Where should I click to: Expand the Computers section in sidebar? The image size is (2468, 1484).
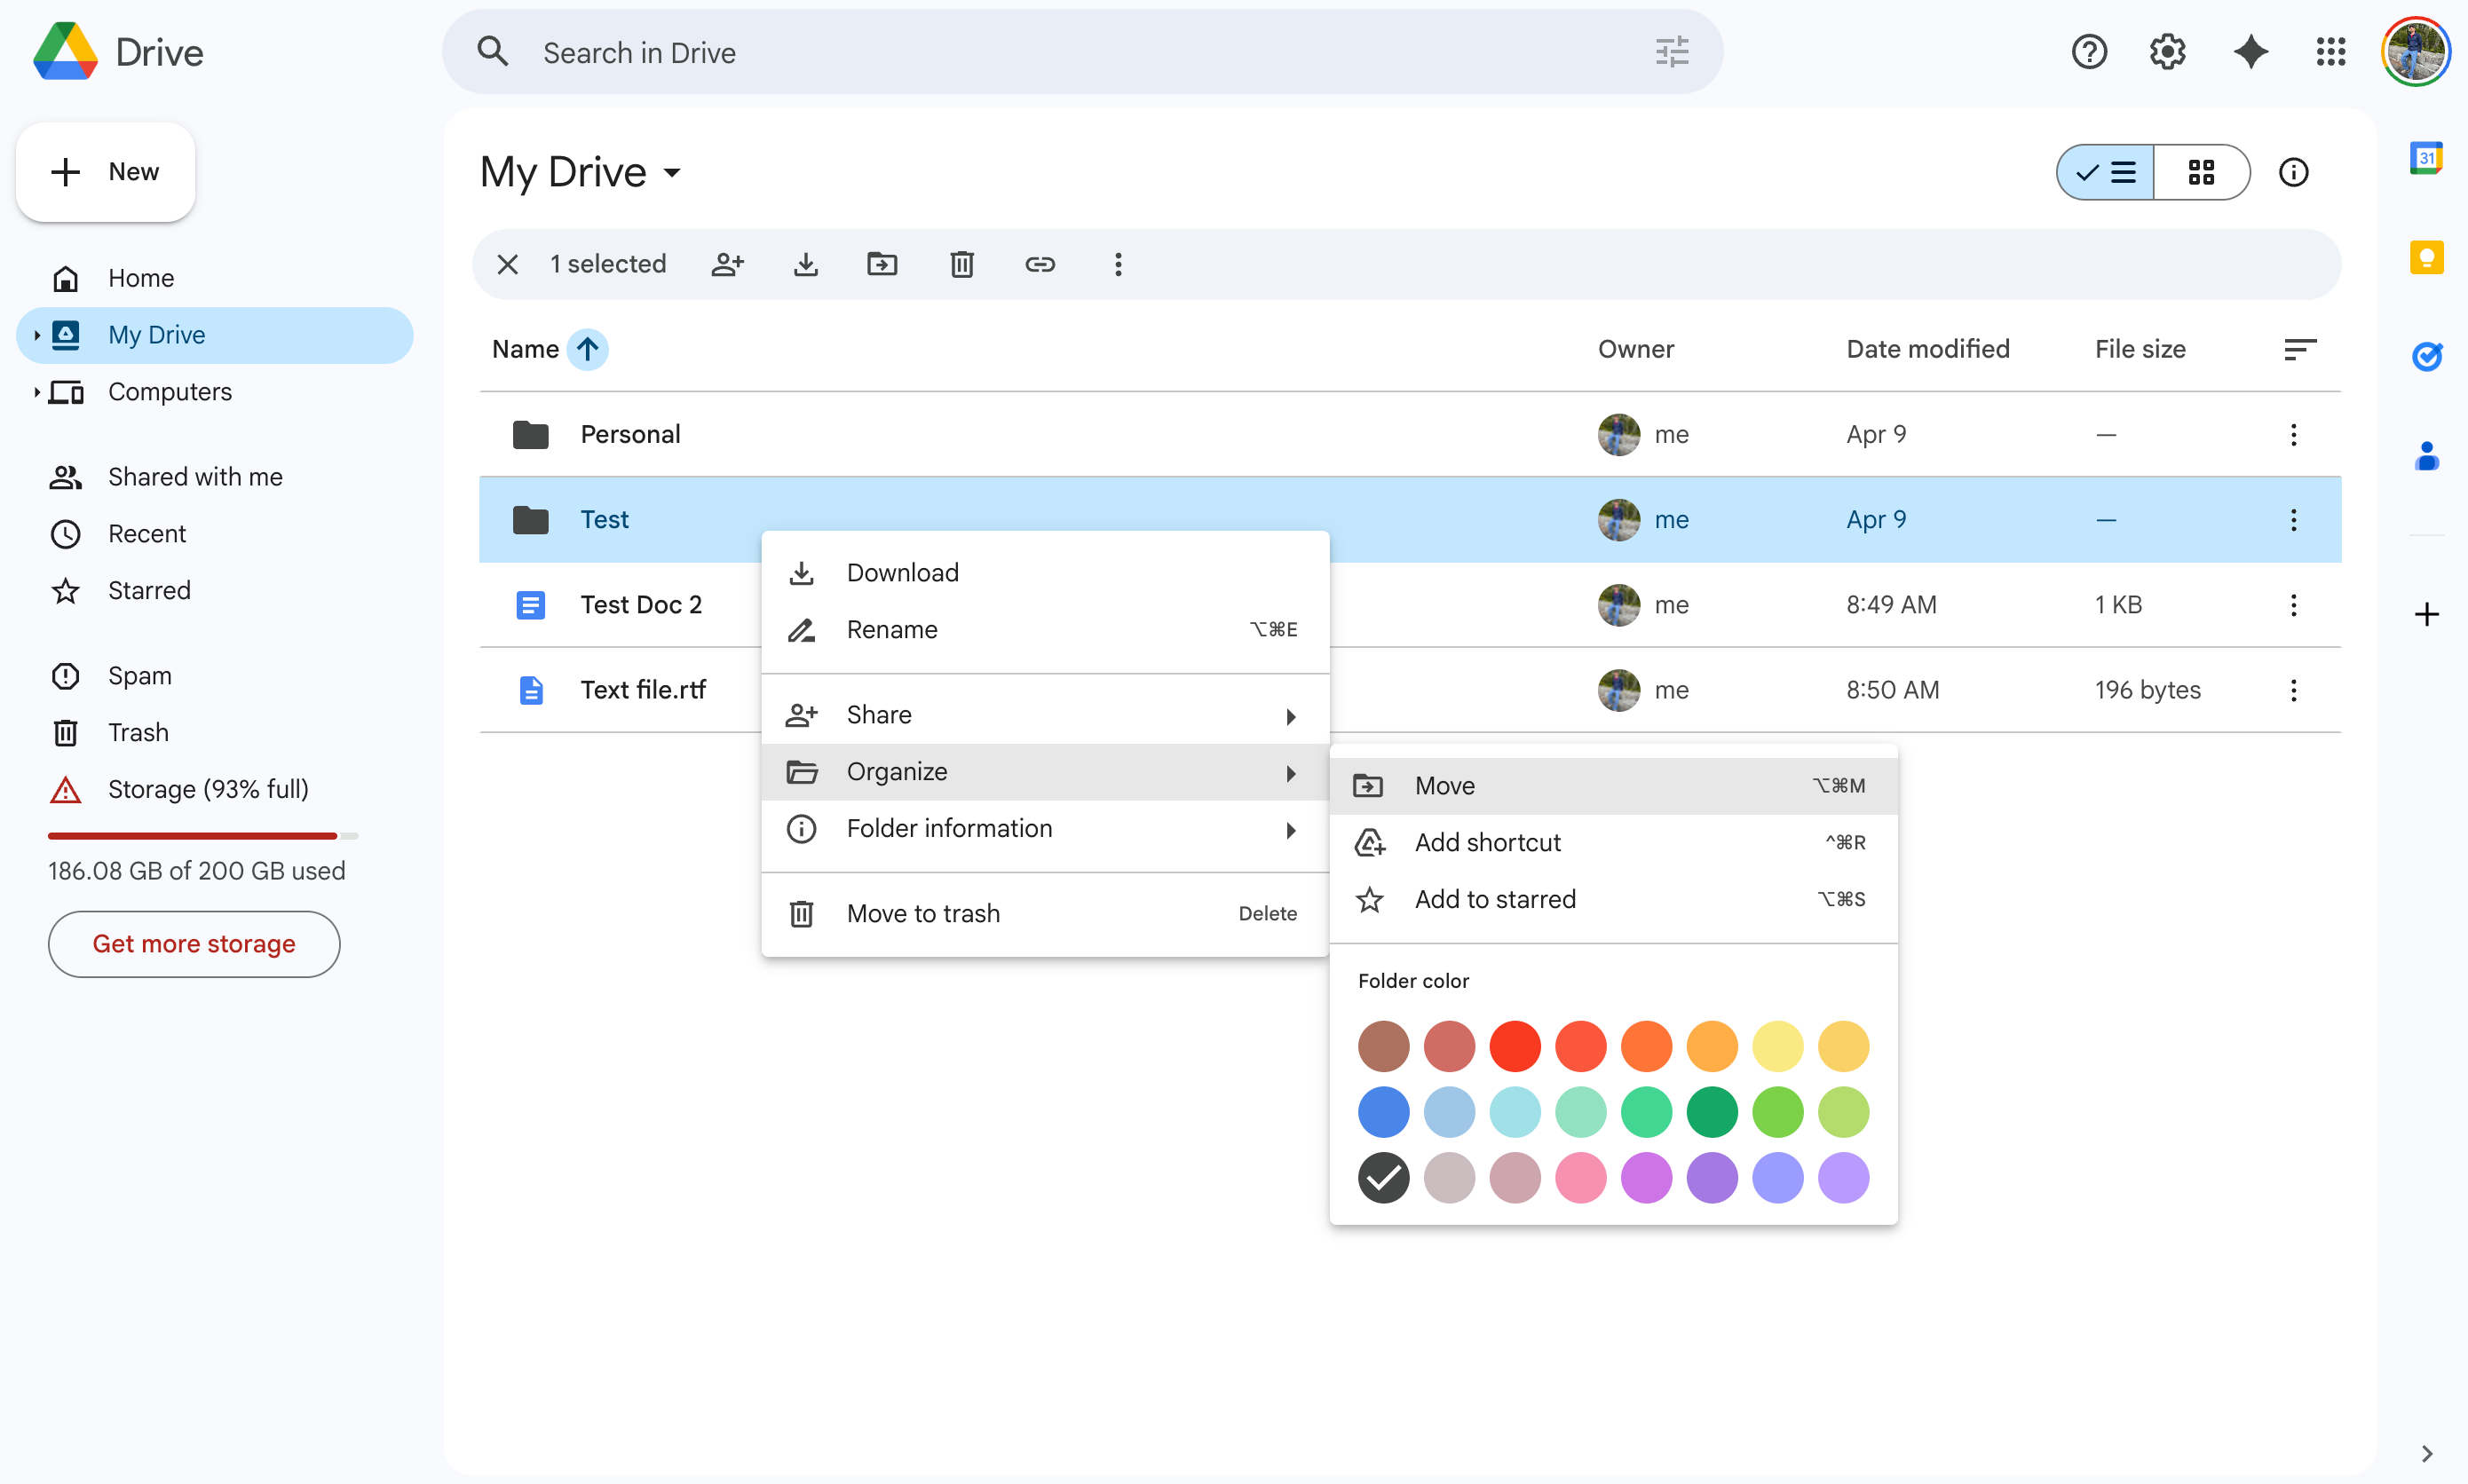(36, 392)
